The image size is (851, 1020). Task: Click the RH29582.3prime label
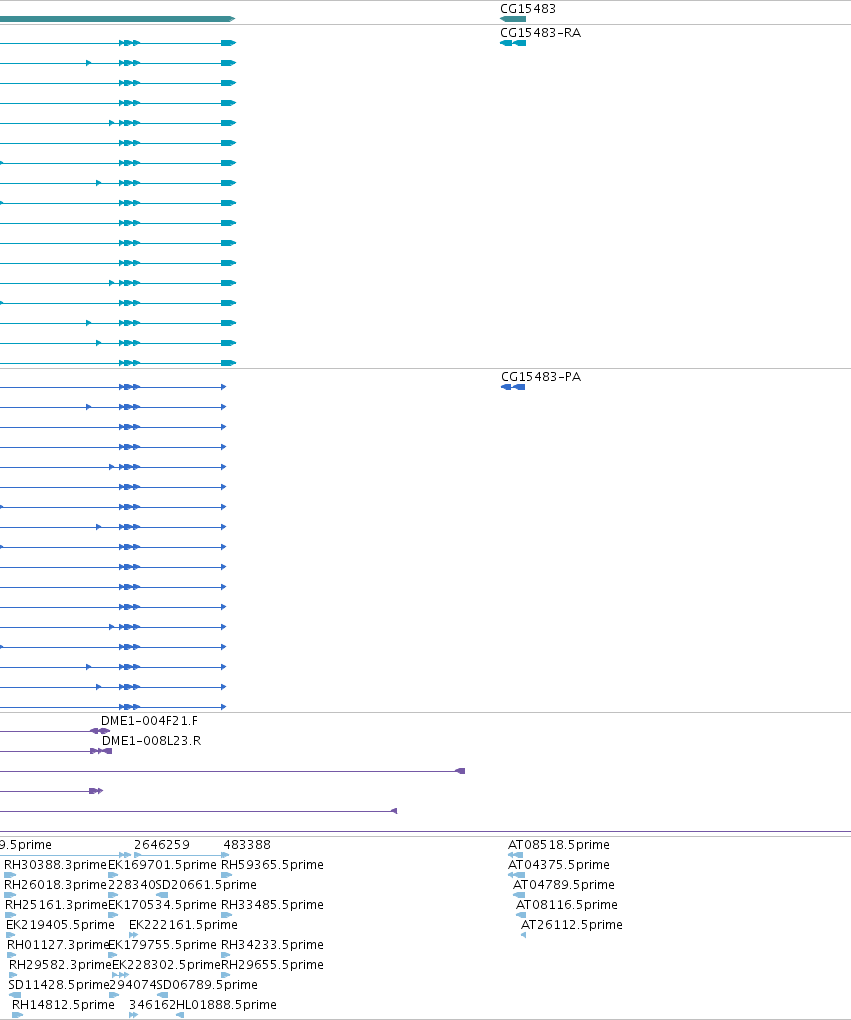60,965
